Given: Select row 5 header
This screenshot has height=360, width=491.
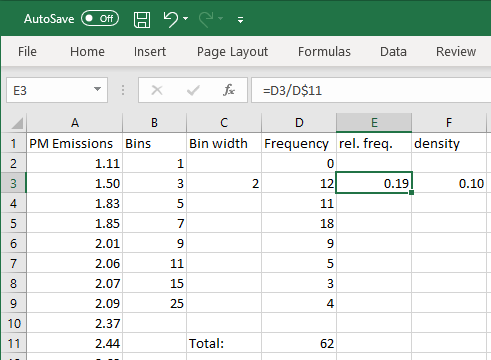Looking at the screenshot, I should click(x=13, y=223).
